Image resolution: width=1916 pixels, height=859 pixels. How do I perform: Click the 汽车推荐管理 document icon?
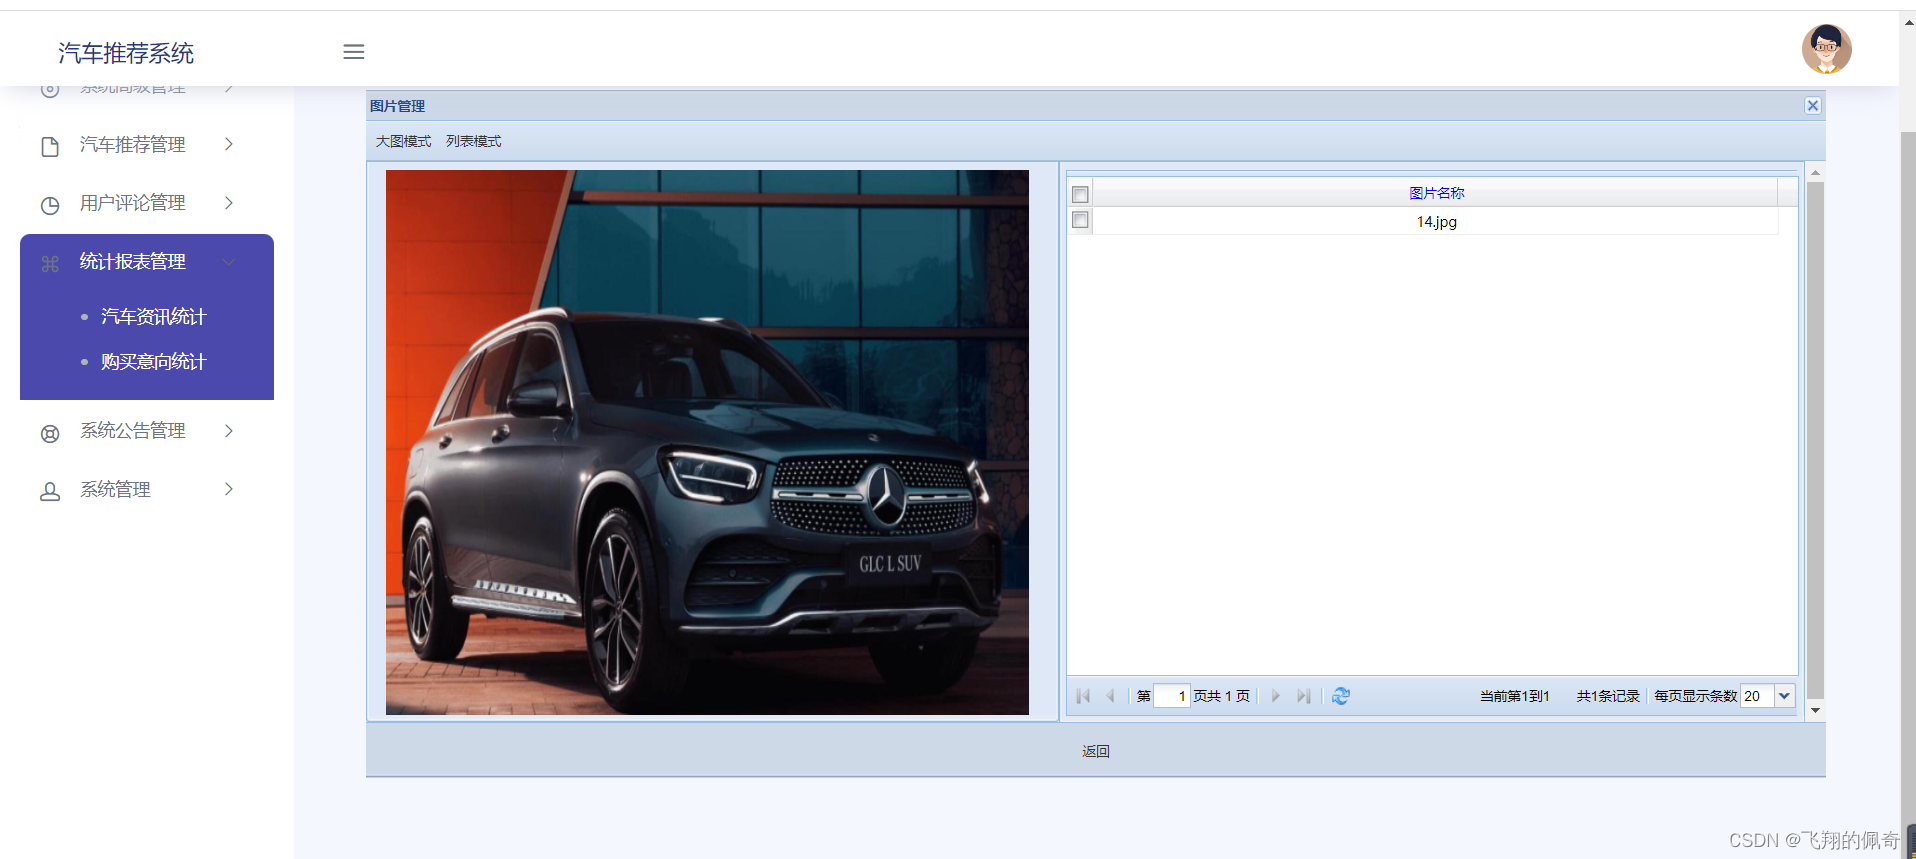click(50, 147)
